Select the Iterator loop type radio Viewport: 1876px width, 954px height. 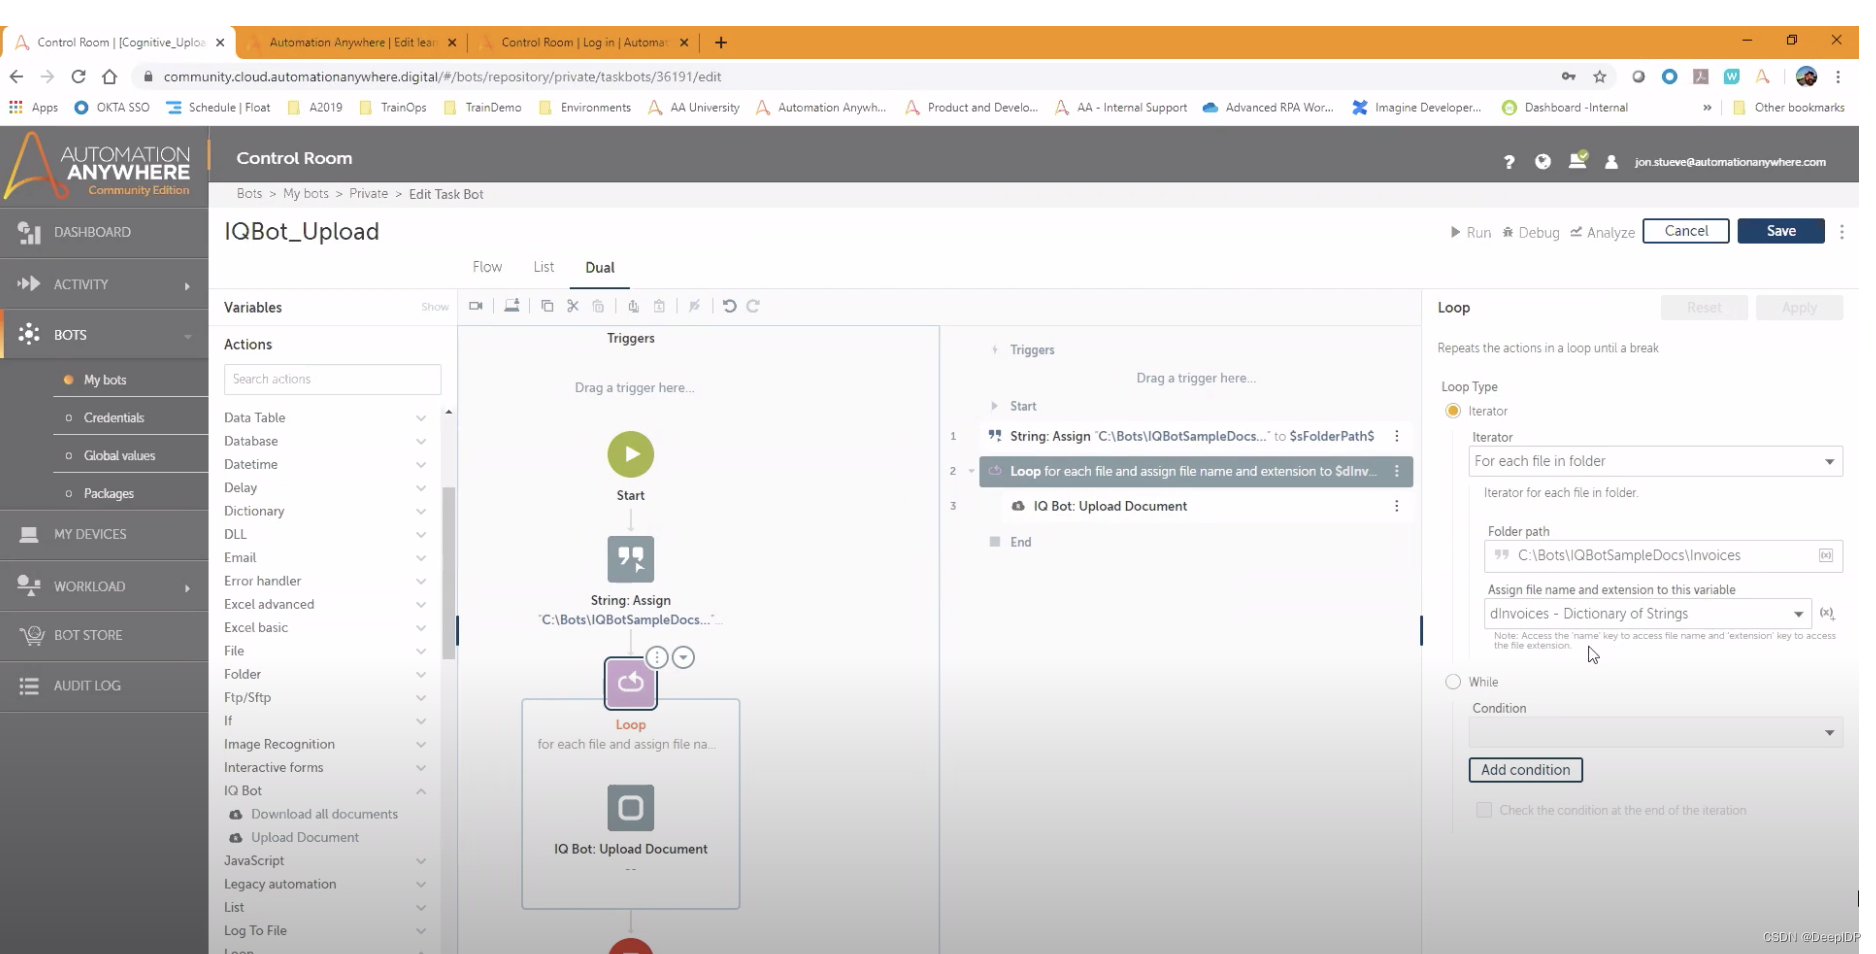[1453, 411]
